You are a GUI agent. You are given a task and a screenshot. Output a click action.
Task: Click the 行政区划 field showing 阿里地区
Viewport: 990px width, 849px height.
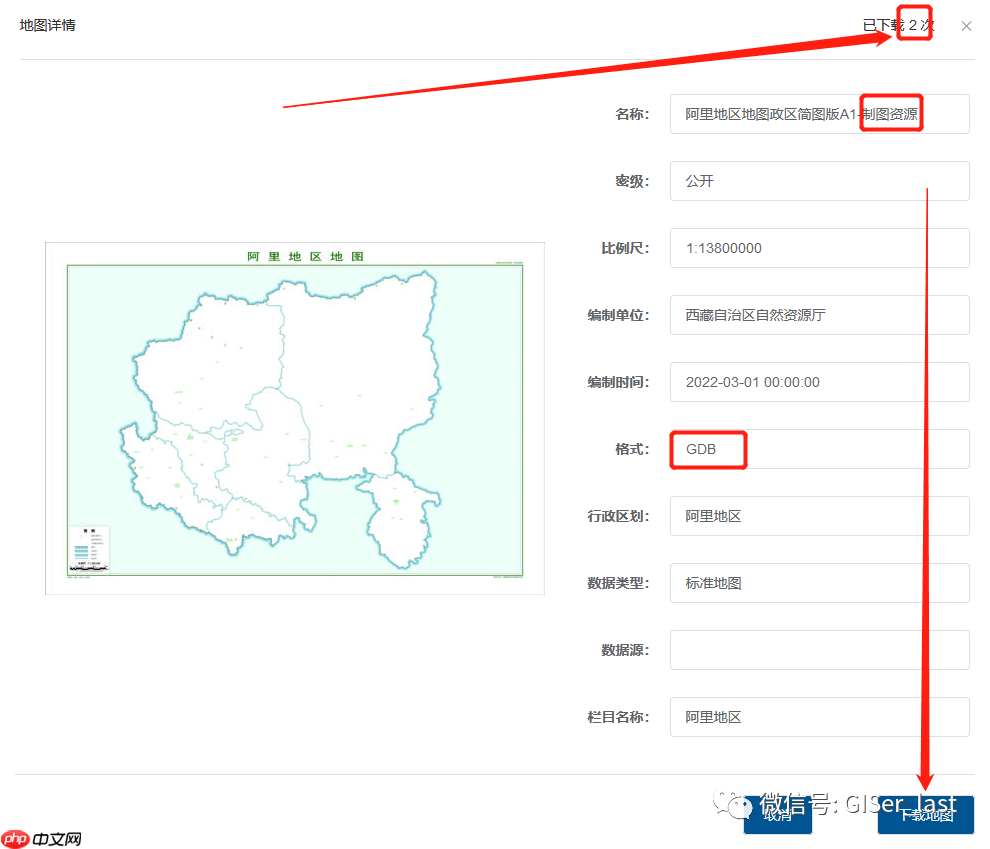[819, 516]
